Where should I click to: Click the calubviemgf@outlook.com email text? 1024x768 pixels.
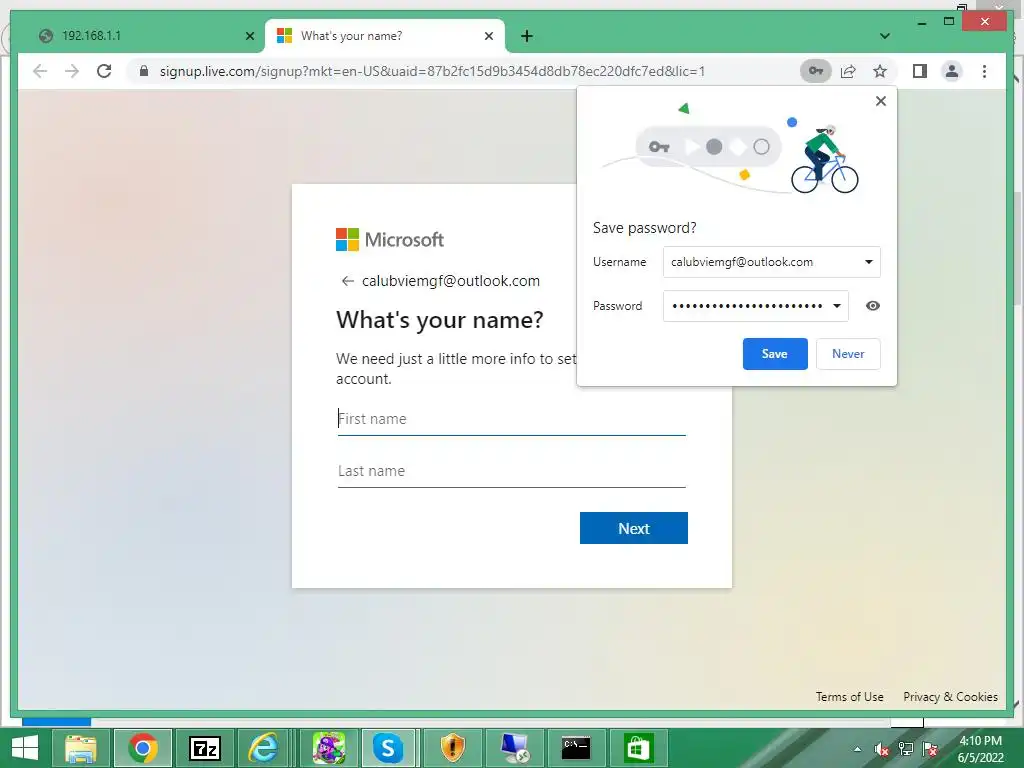click(451, 281)
